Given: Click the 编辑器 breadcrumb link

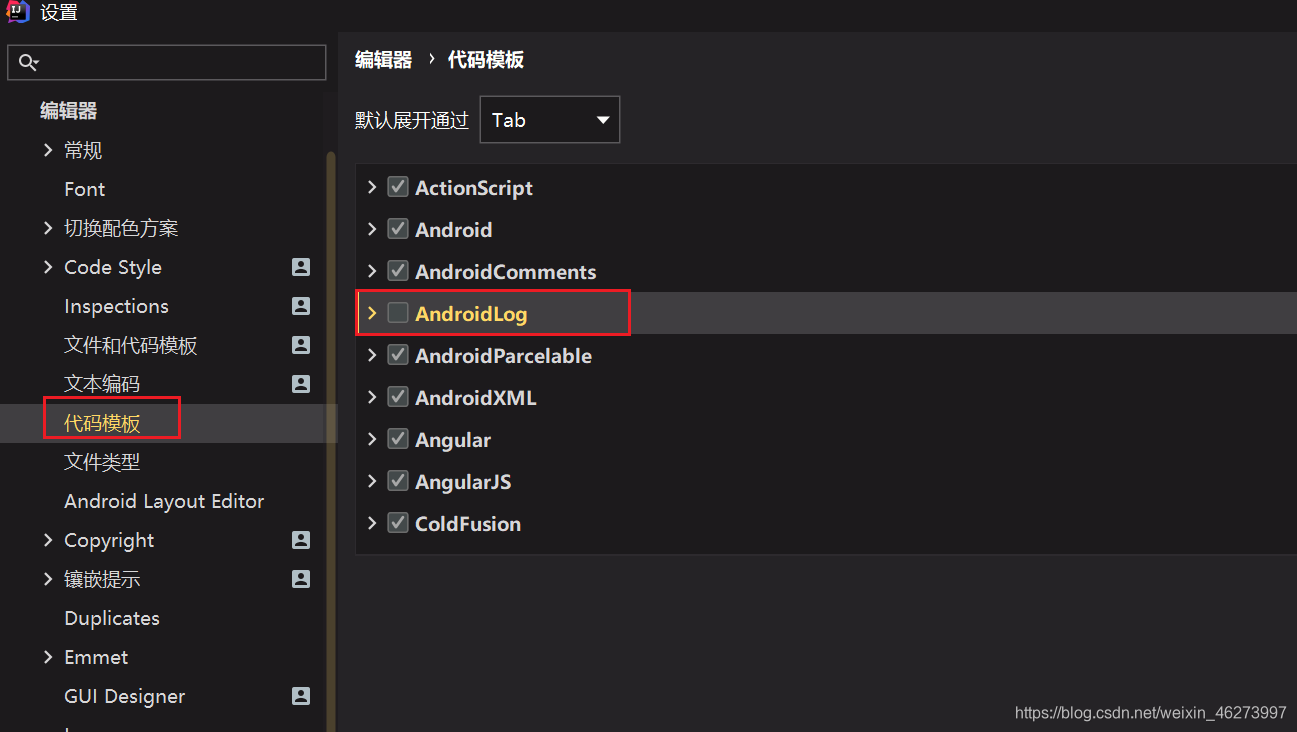Looking at the screenshot, I should point(382,59).
